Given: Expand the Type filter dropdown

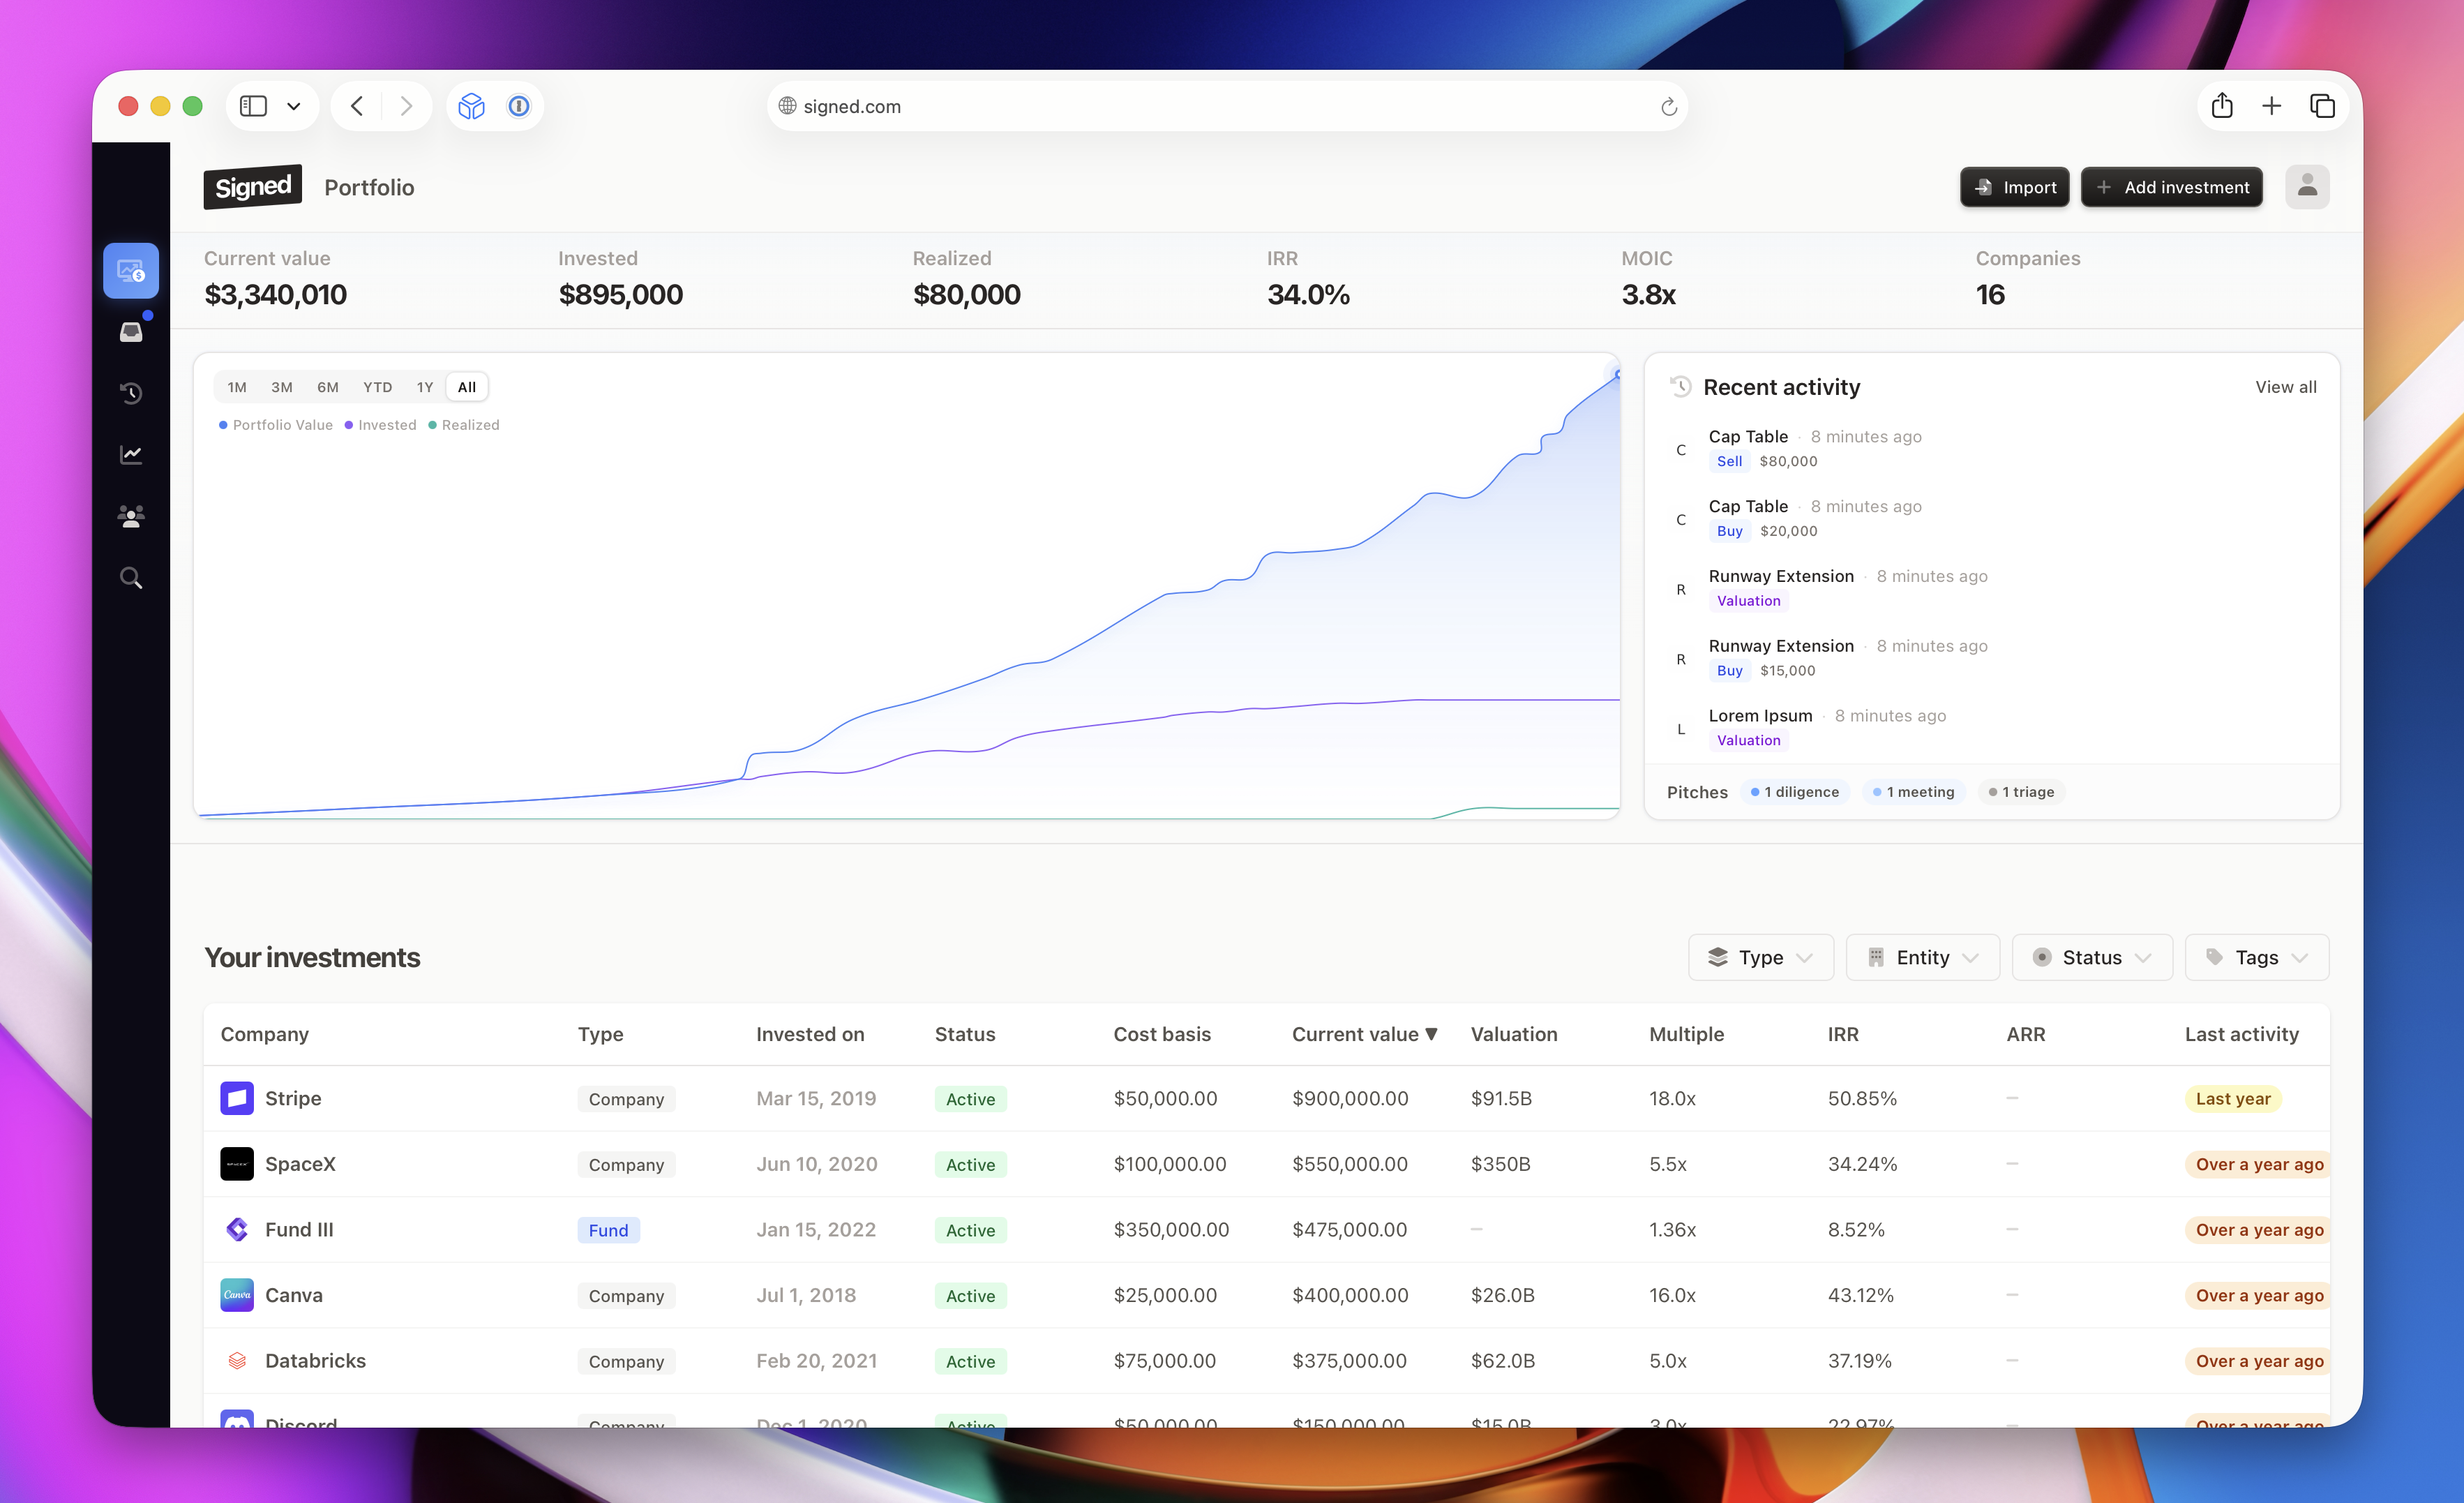Looking at the screenshot, I should pos(1760,957).
